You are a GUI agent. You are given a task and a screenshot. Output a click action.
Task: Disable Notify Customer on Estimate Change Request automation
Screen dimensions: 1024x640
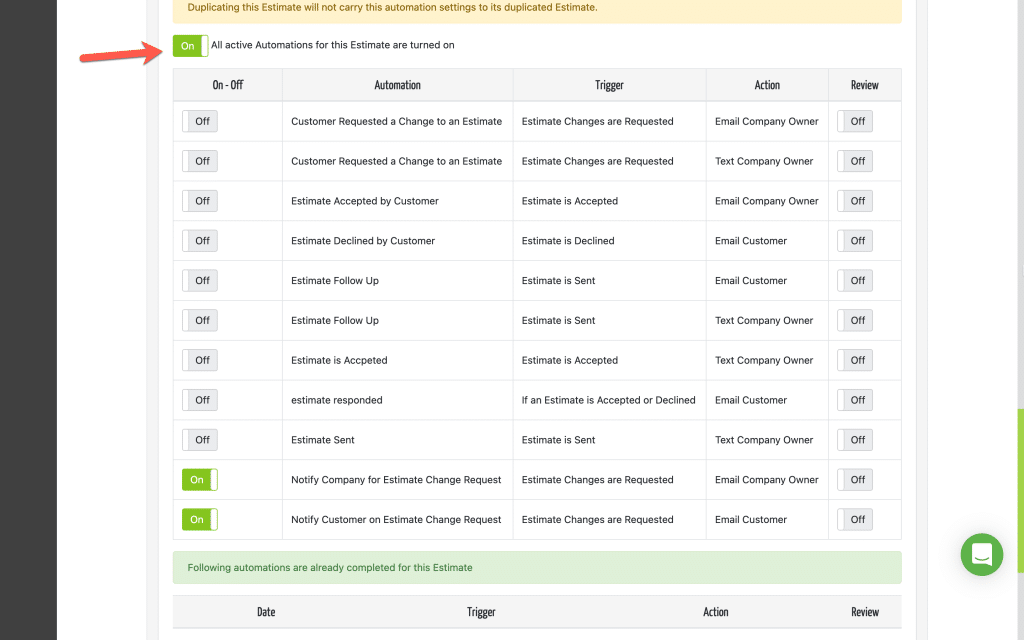pyautogui.click(x=200, y=520)
